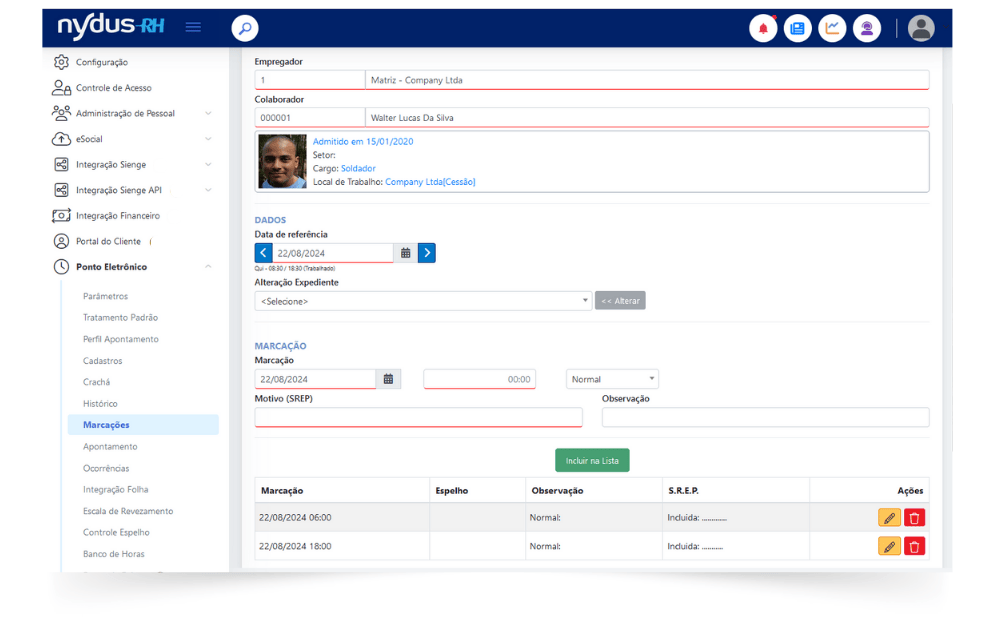1000x628 pixels.
Task: Open the search magnifier icon
Action: tap(245, 28)
